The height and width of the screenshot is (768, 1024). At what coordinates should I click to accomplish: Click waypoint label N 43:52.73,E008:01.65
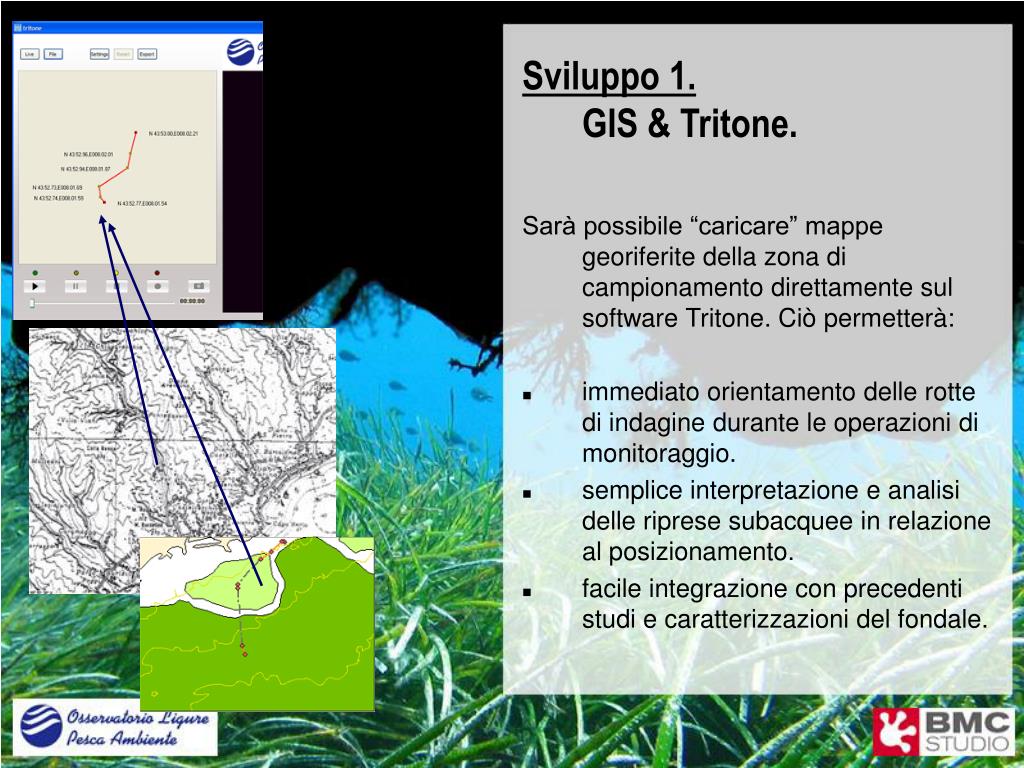click(57, 187)
